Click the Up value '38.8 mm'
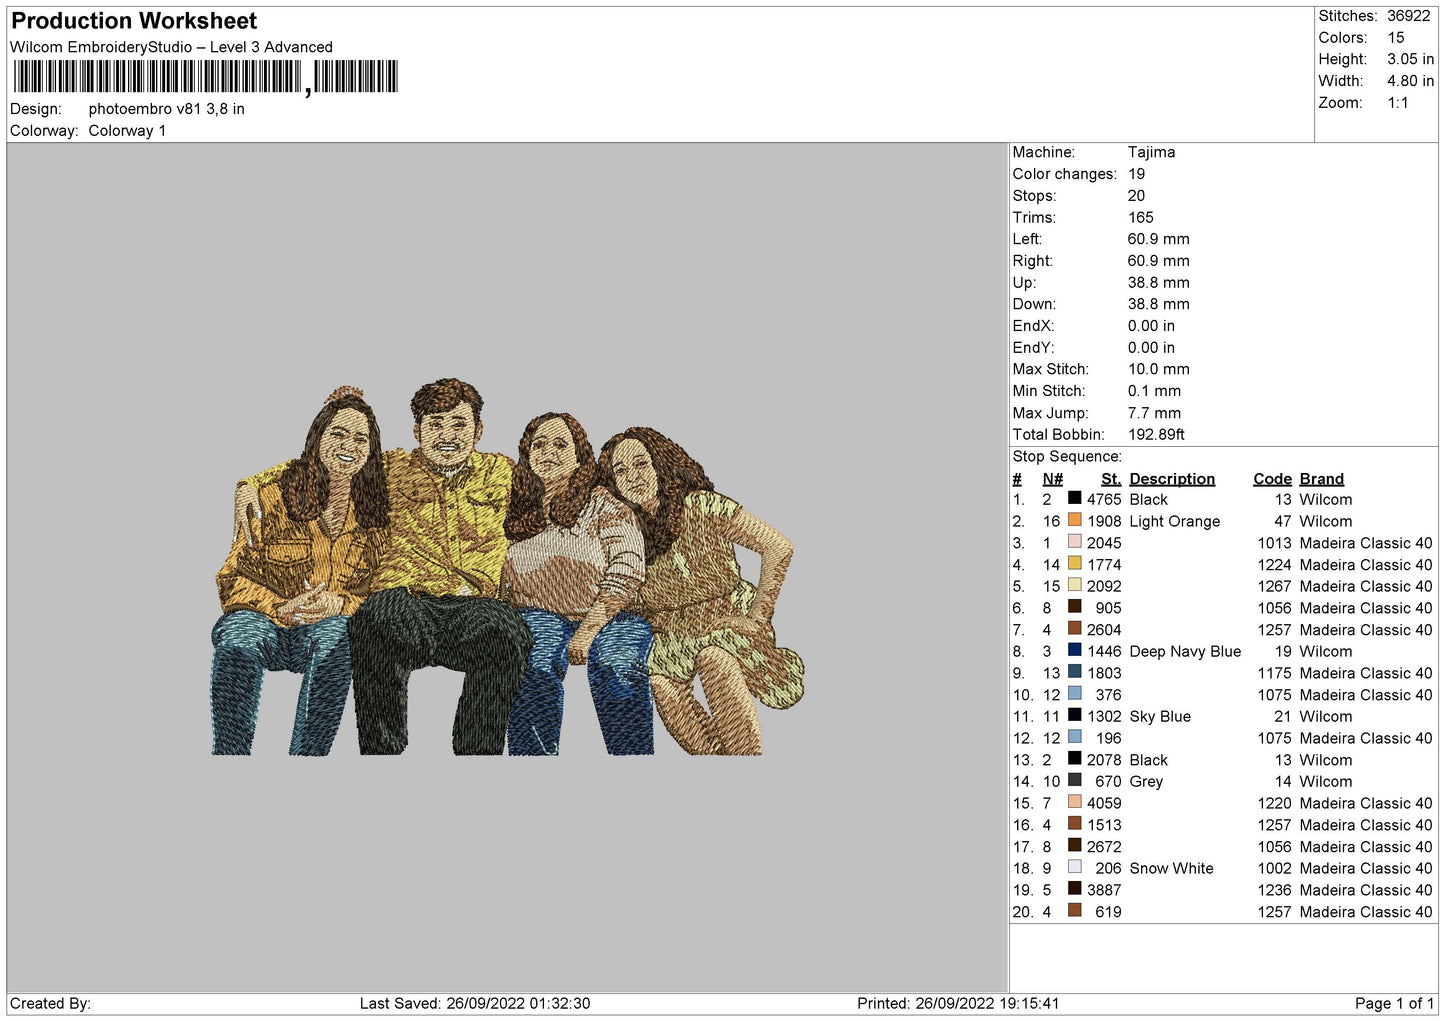1445x1021 pixels. point(1158,283)
